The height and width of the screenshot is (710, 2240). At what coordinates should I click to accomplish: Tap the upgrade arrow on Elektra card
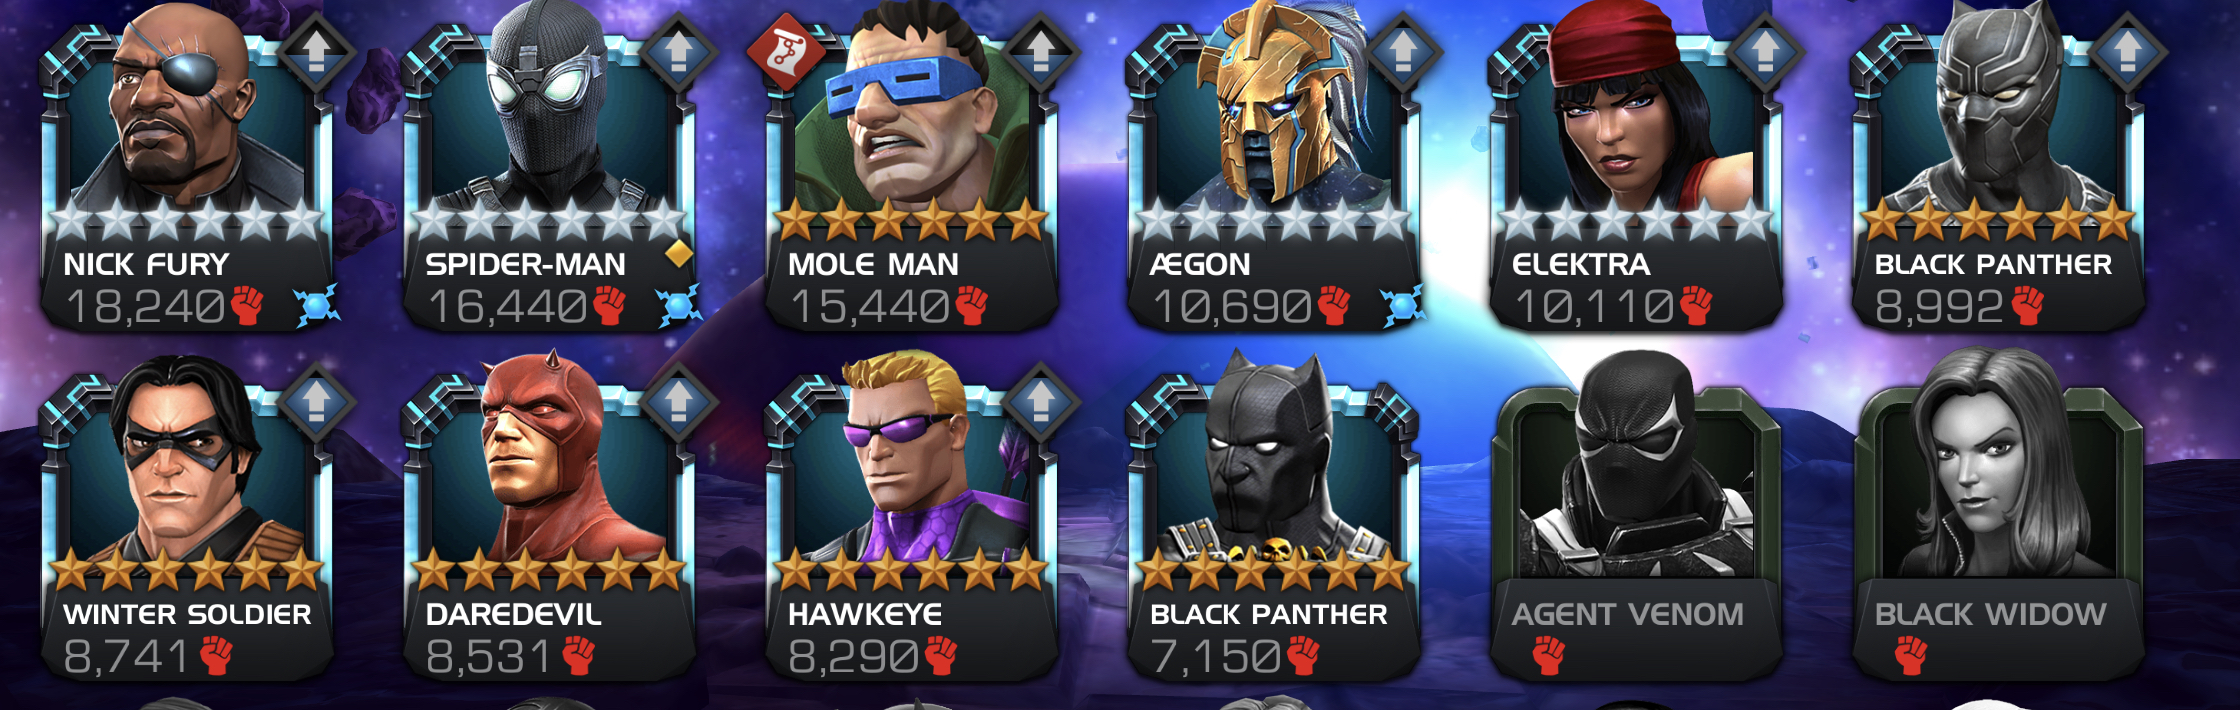click(1765, 51)
